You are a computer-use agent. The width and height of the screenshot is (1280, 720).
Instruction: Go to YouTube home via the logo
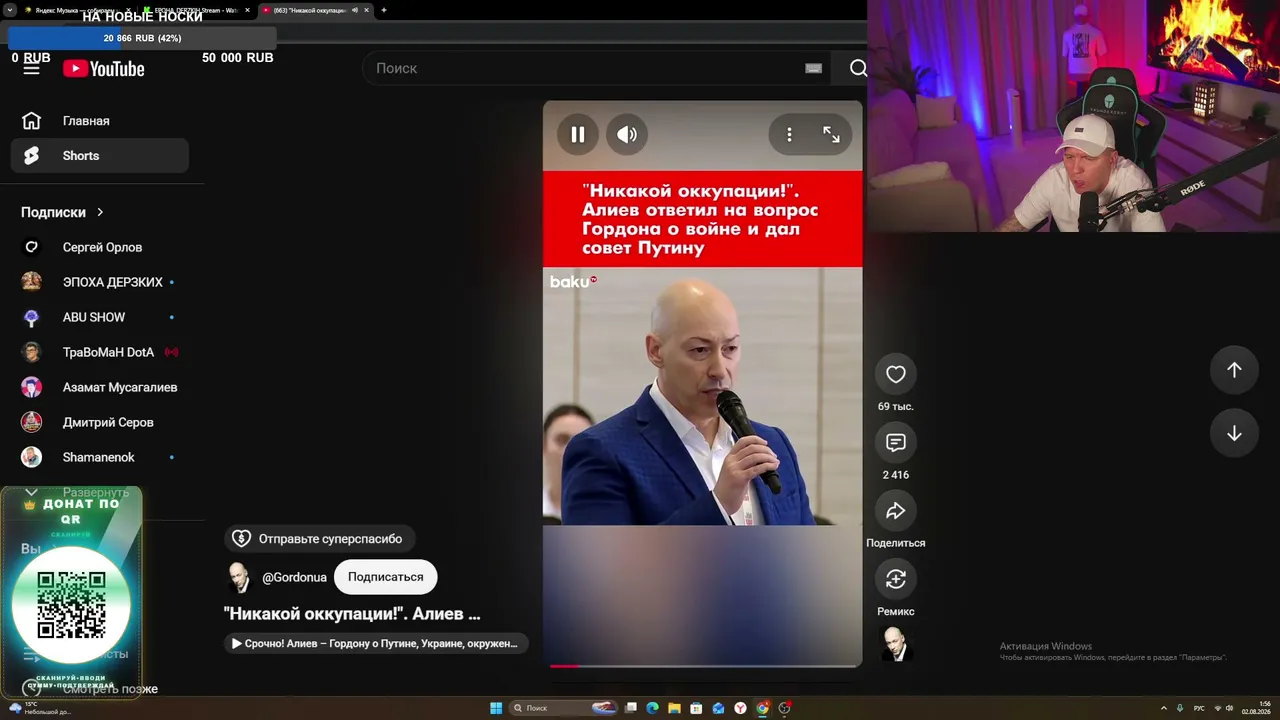(x=104, y=68)
